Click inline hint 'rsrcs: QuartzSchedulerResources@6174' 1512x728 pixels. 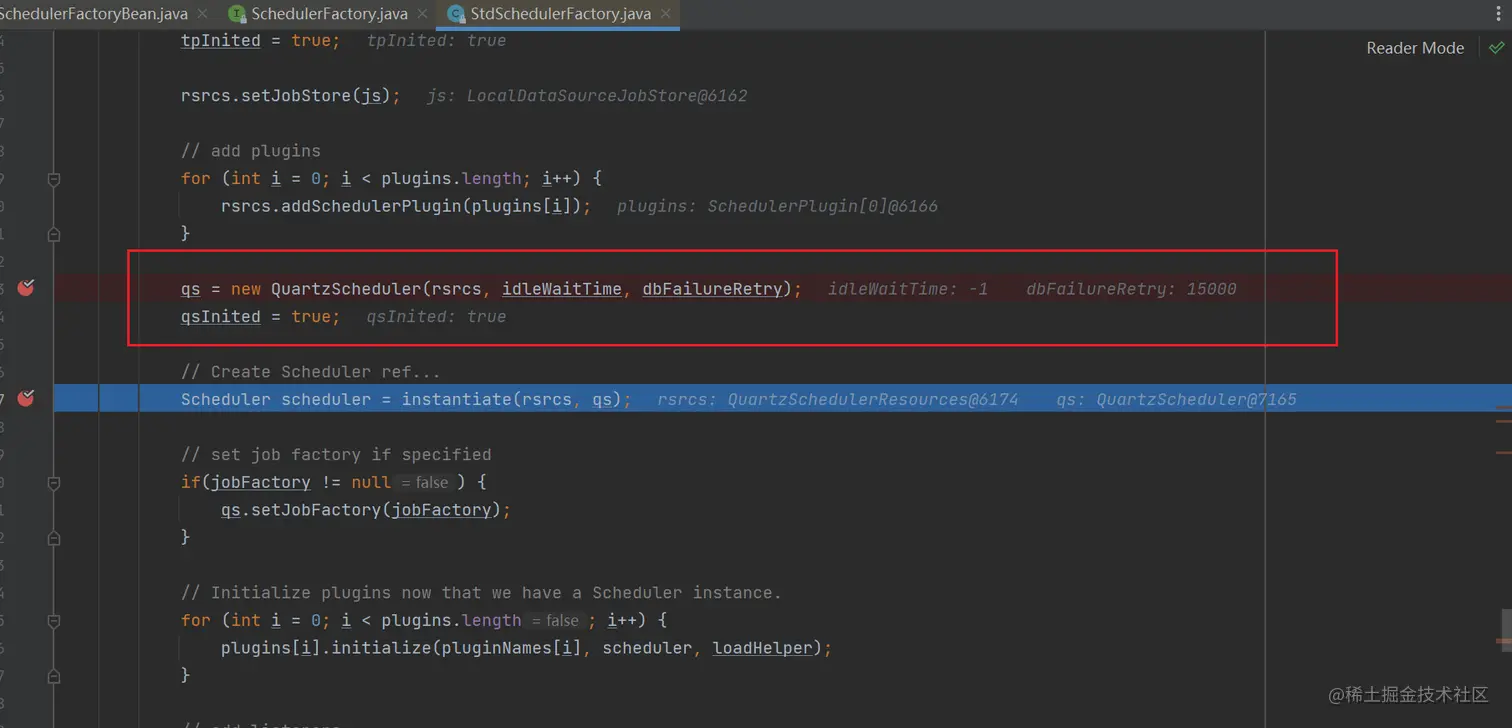point(838,399)
